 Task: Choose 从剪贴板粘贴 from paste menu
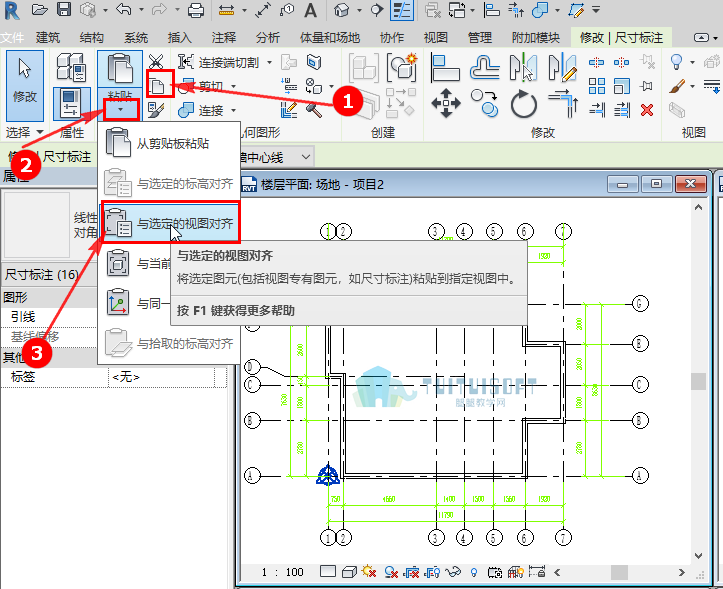(169, 143)
